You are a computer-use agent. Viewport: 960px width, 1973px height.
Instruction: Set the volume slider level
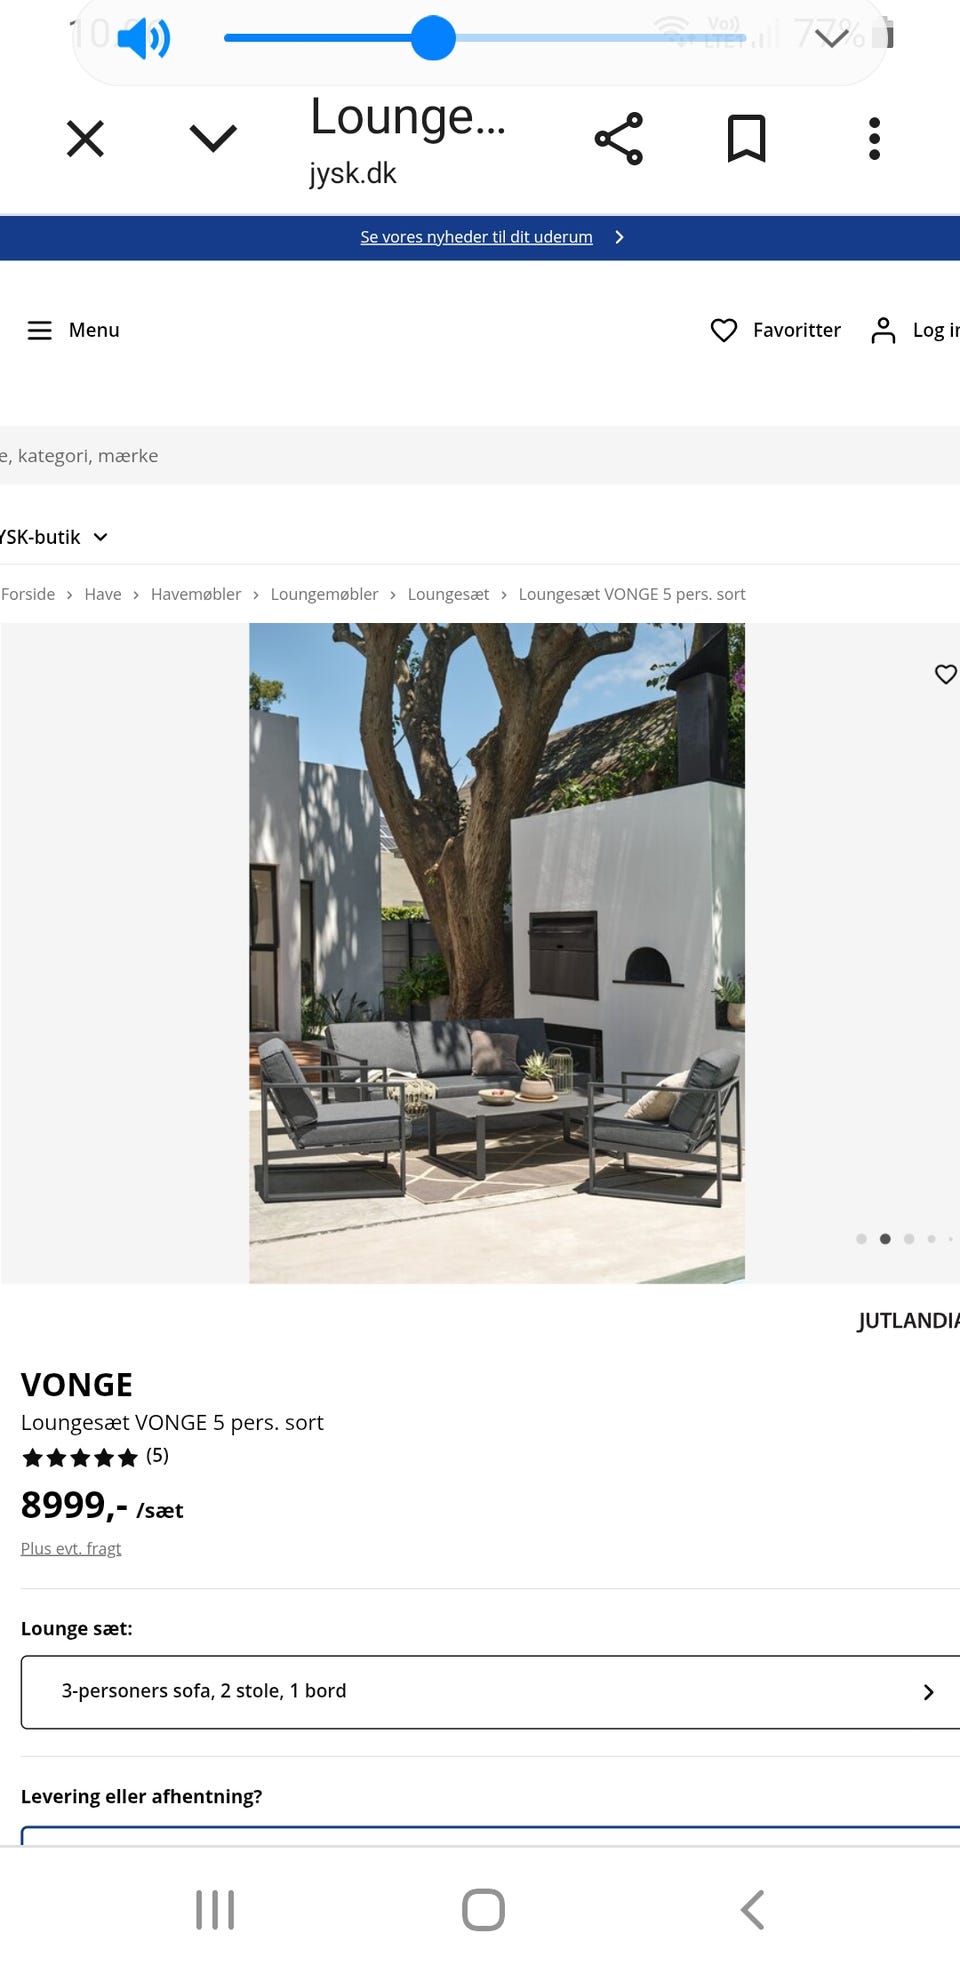pos(485,38)
